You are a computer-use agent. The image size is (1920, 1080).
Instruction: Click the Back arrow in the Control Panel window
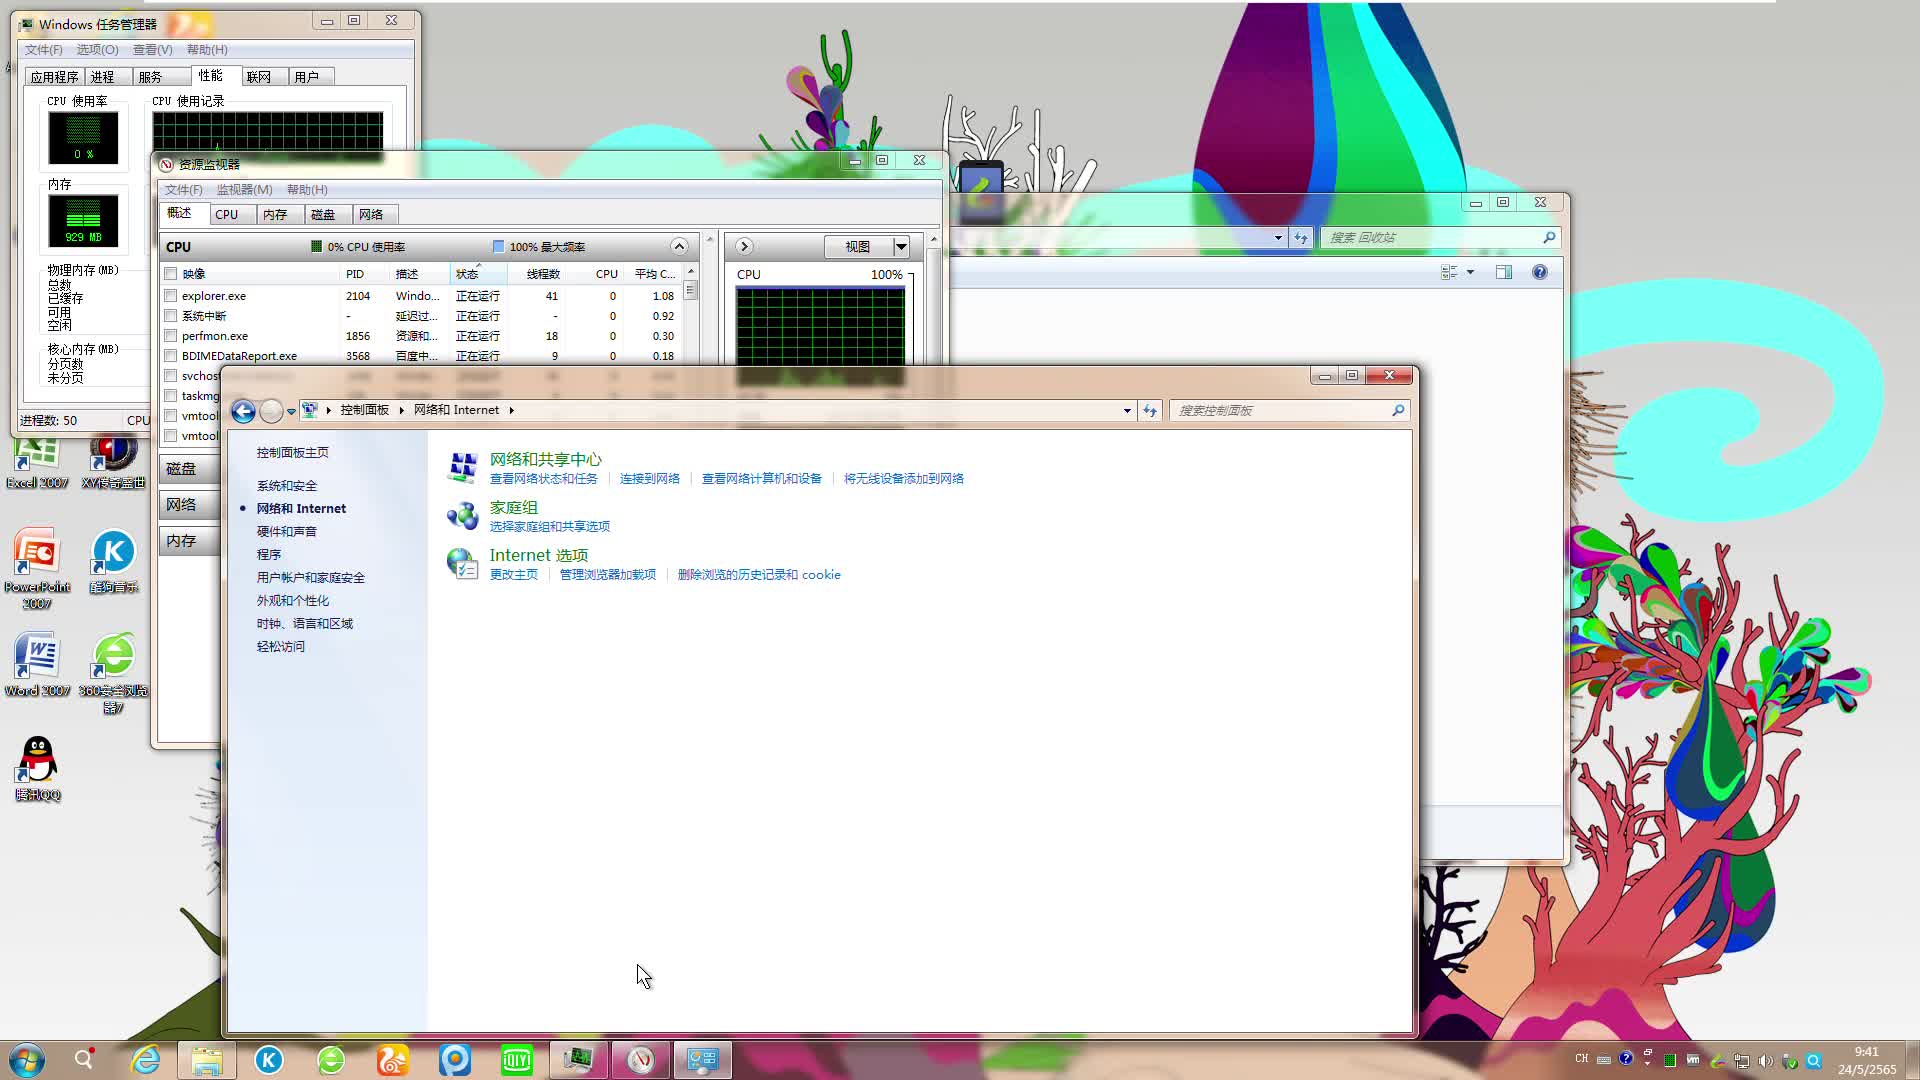tap(243, 411)
